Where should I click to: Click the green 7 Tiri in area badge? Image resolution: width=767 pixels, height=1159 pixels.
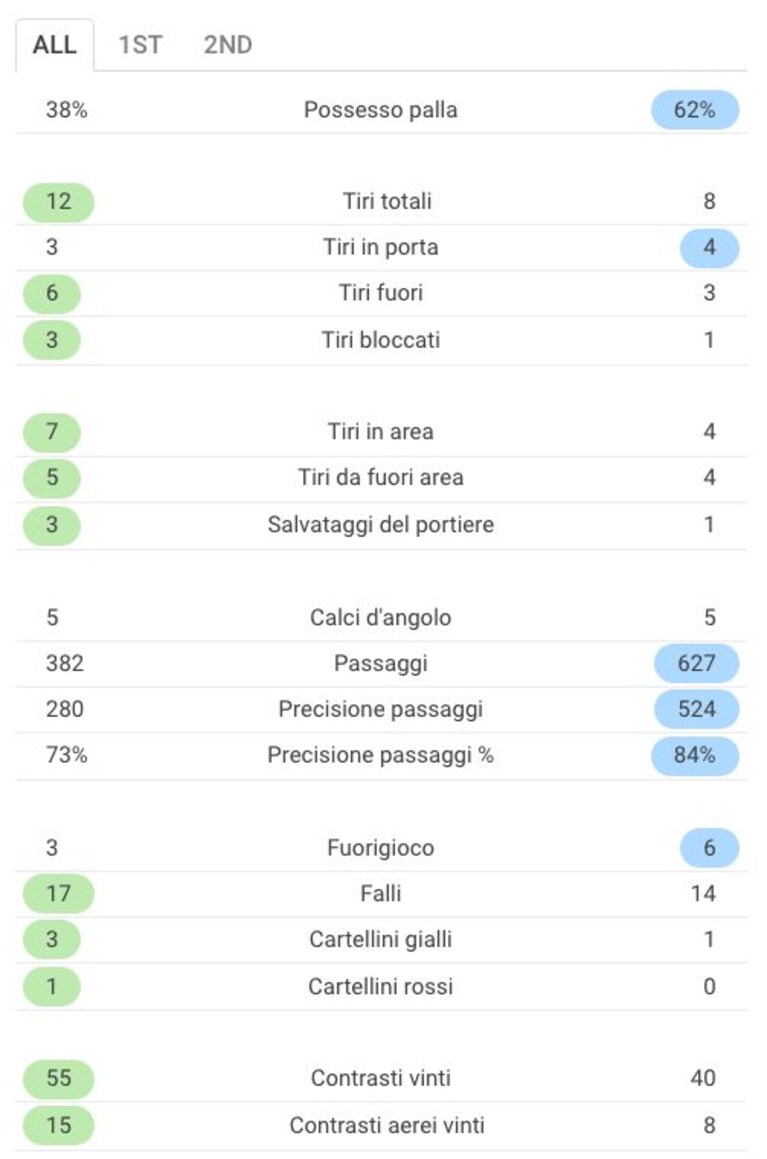52,432
